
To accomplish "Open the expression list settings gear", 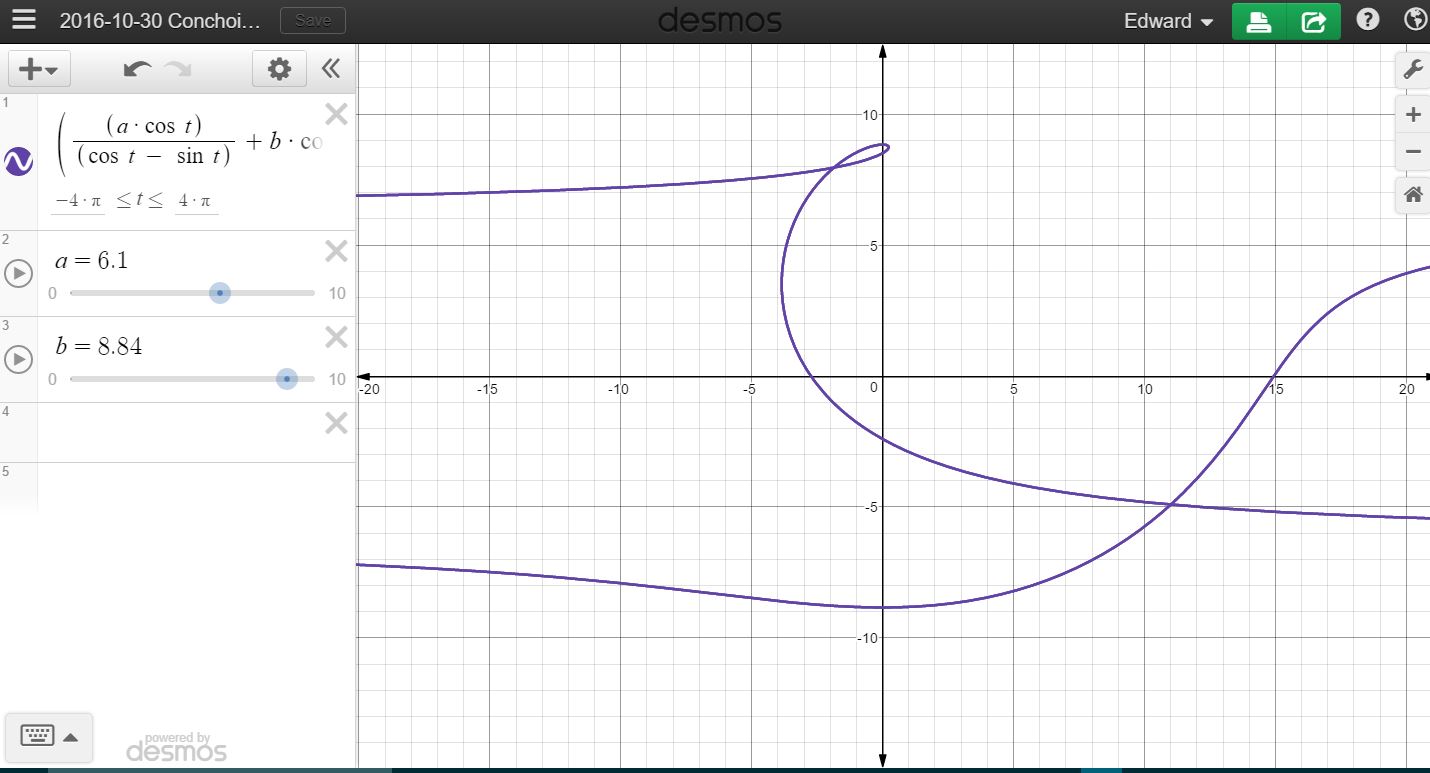I will [280, 68].
